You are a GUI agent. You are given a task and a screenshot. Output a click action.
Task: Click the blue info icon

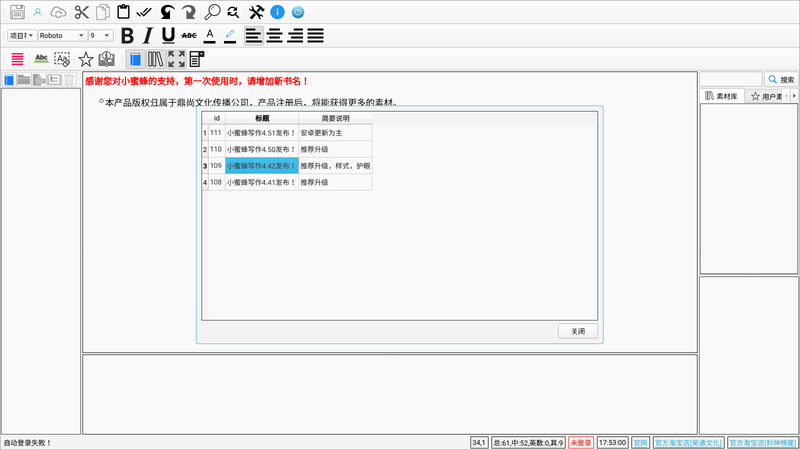tap(277, 12)
